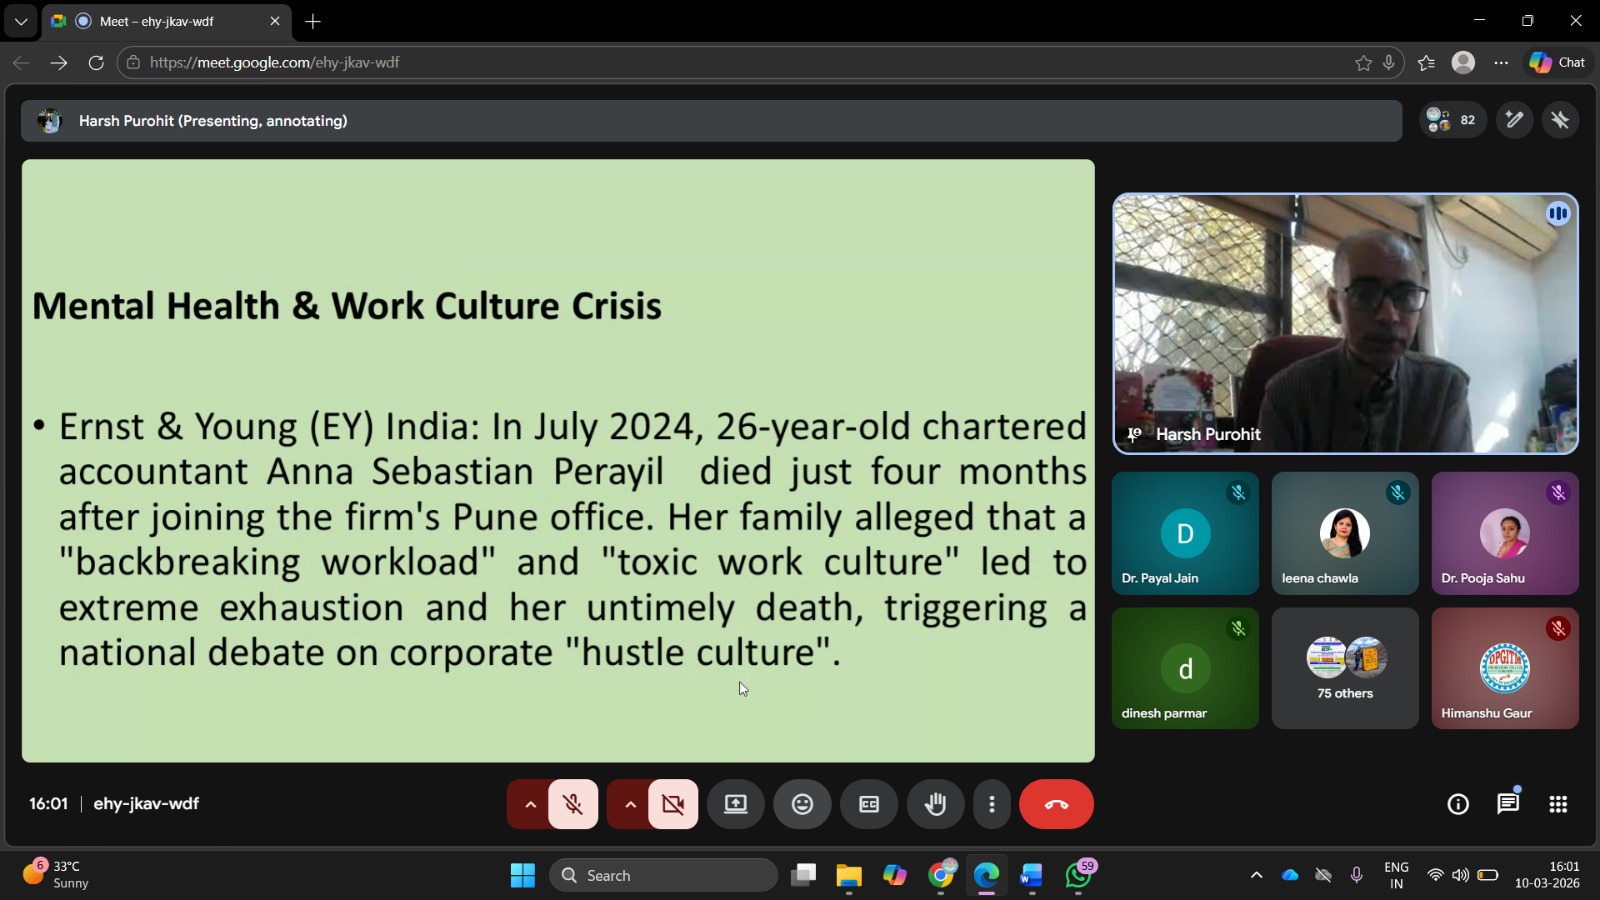The width and height of the screenshot is (1600, 900).
Task: Raise hand in the meeting
Action: tap(935, 804)
